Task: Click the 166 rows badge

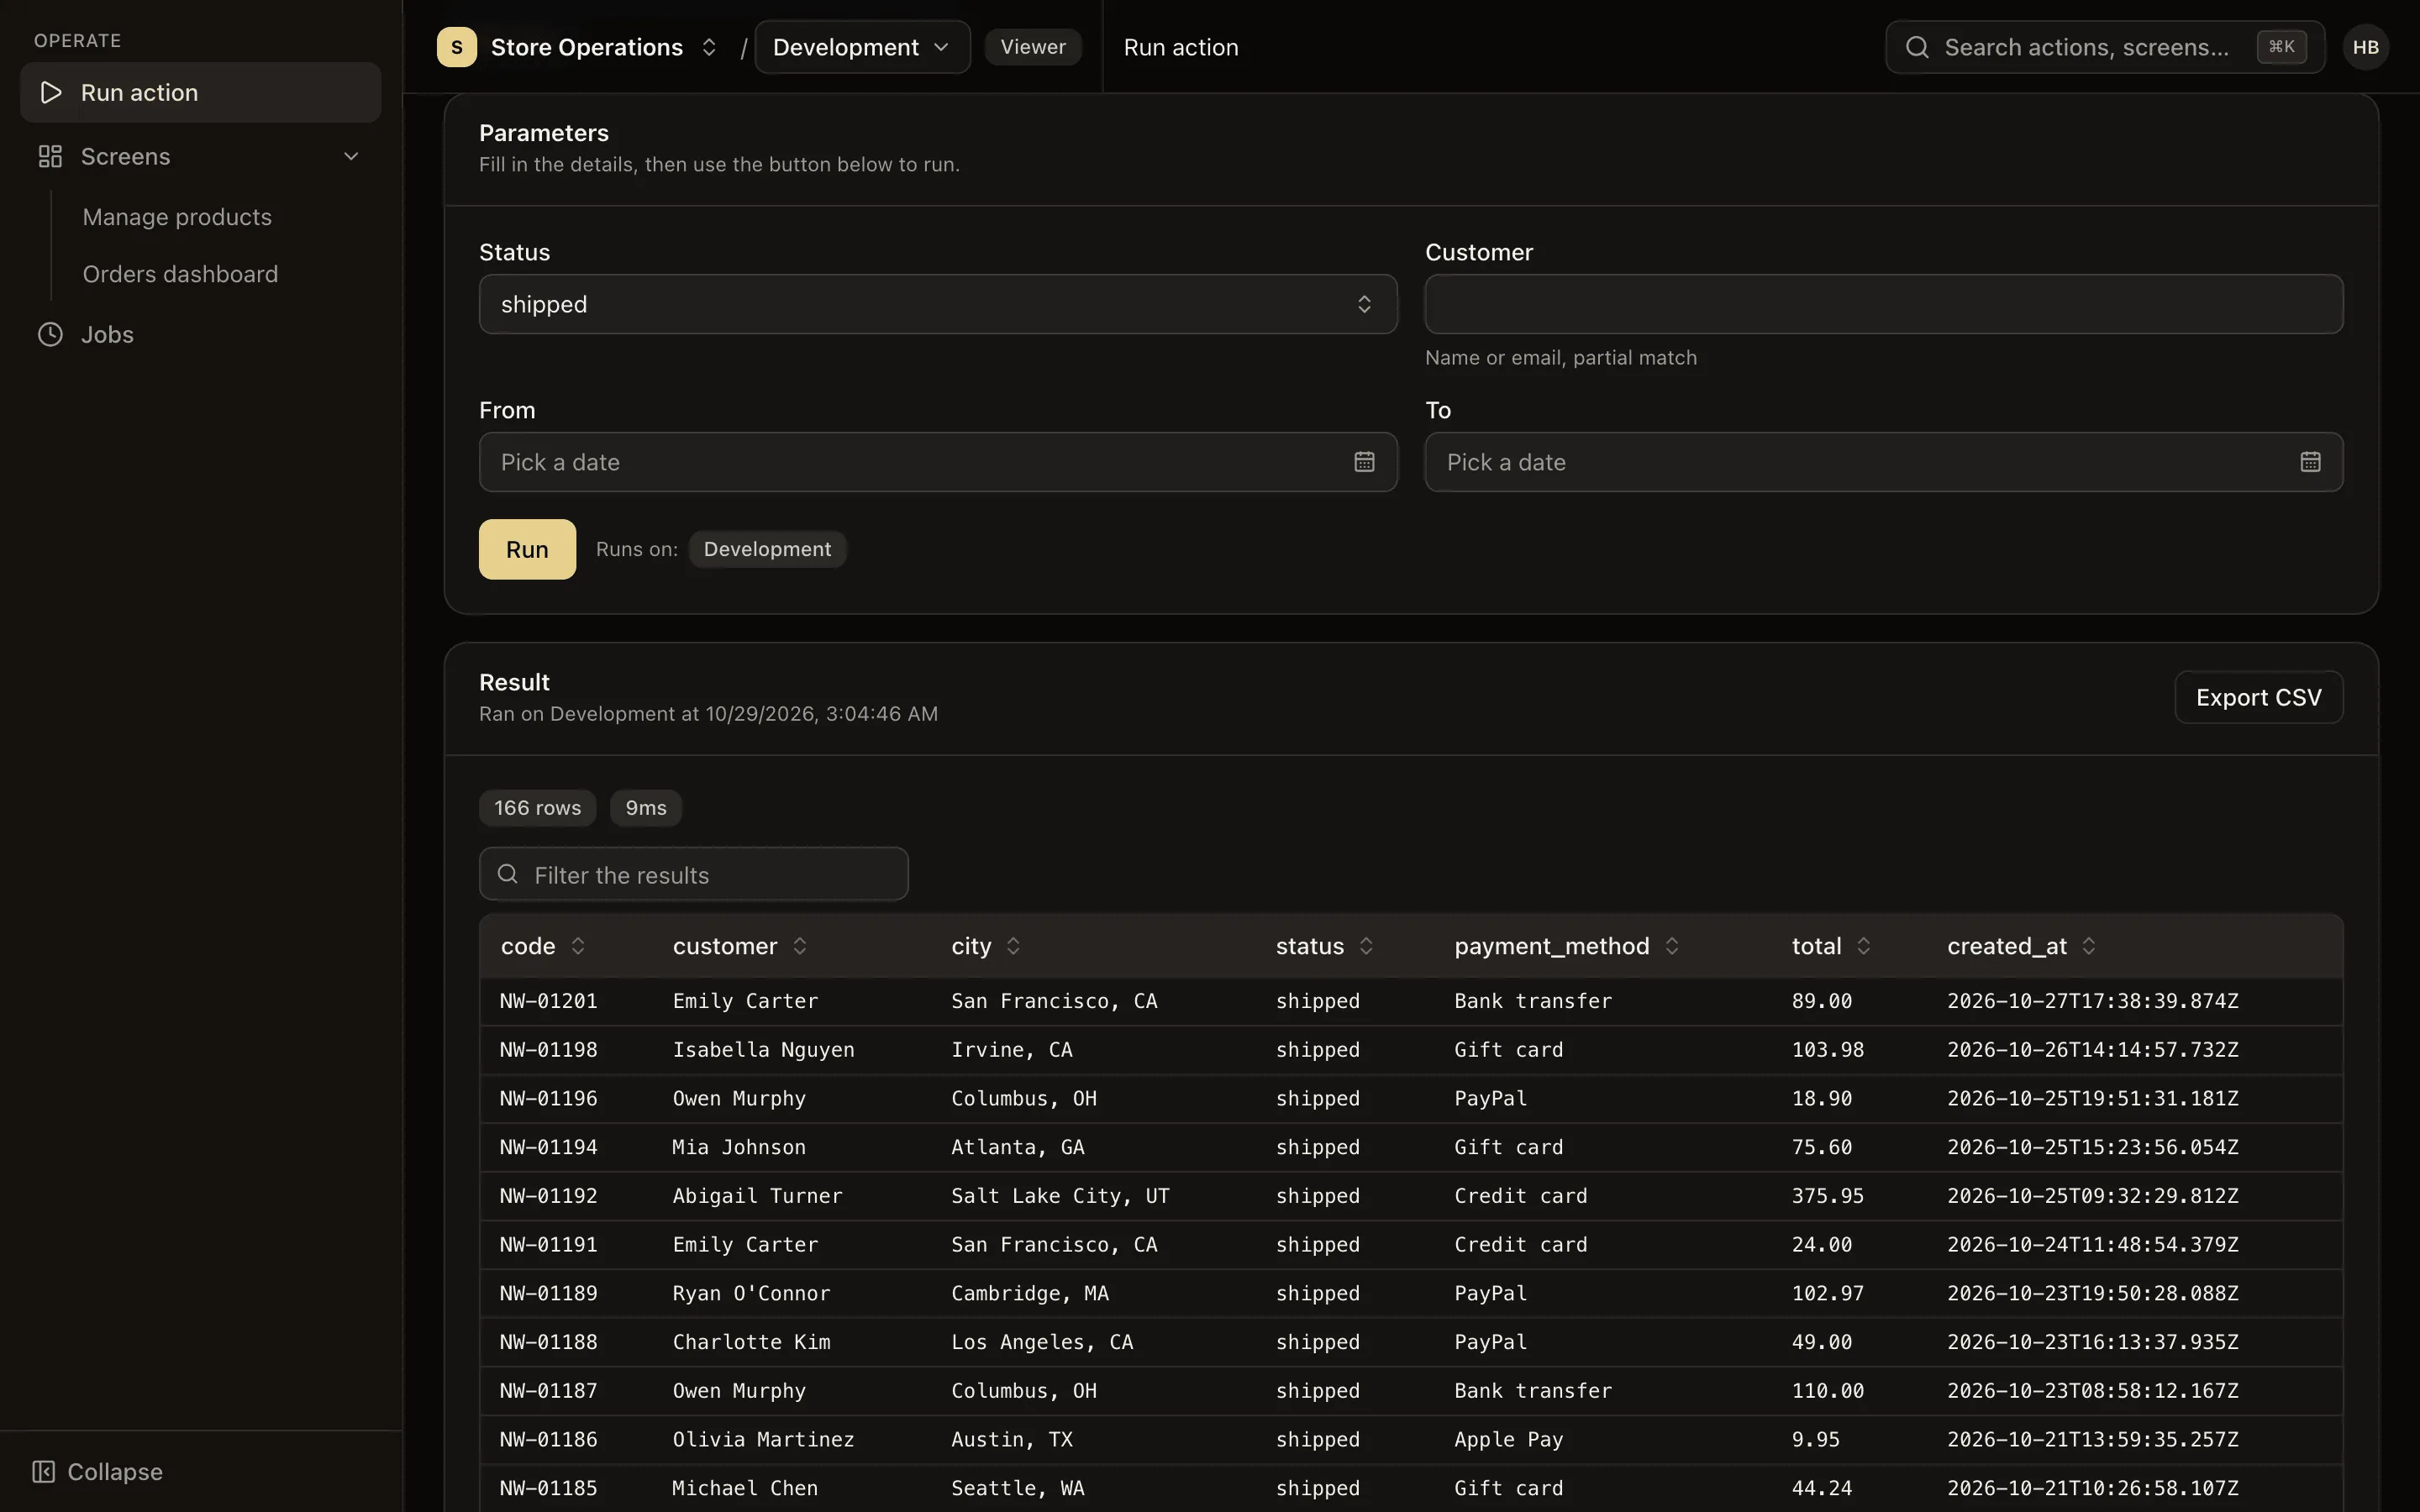Action: [537, 808]
